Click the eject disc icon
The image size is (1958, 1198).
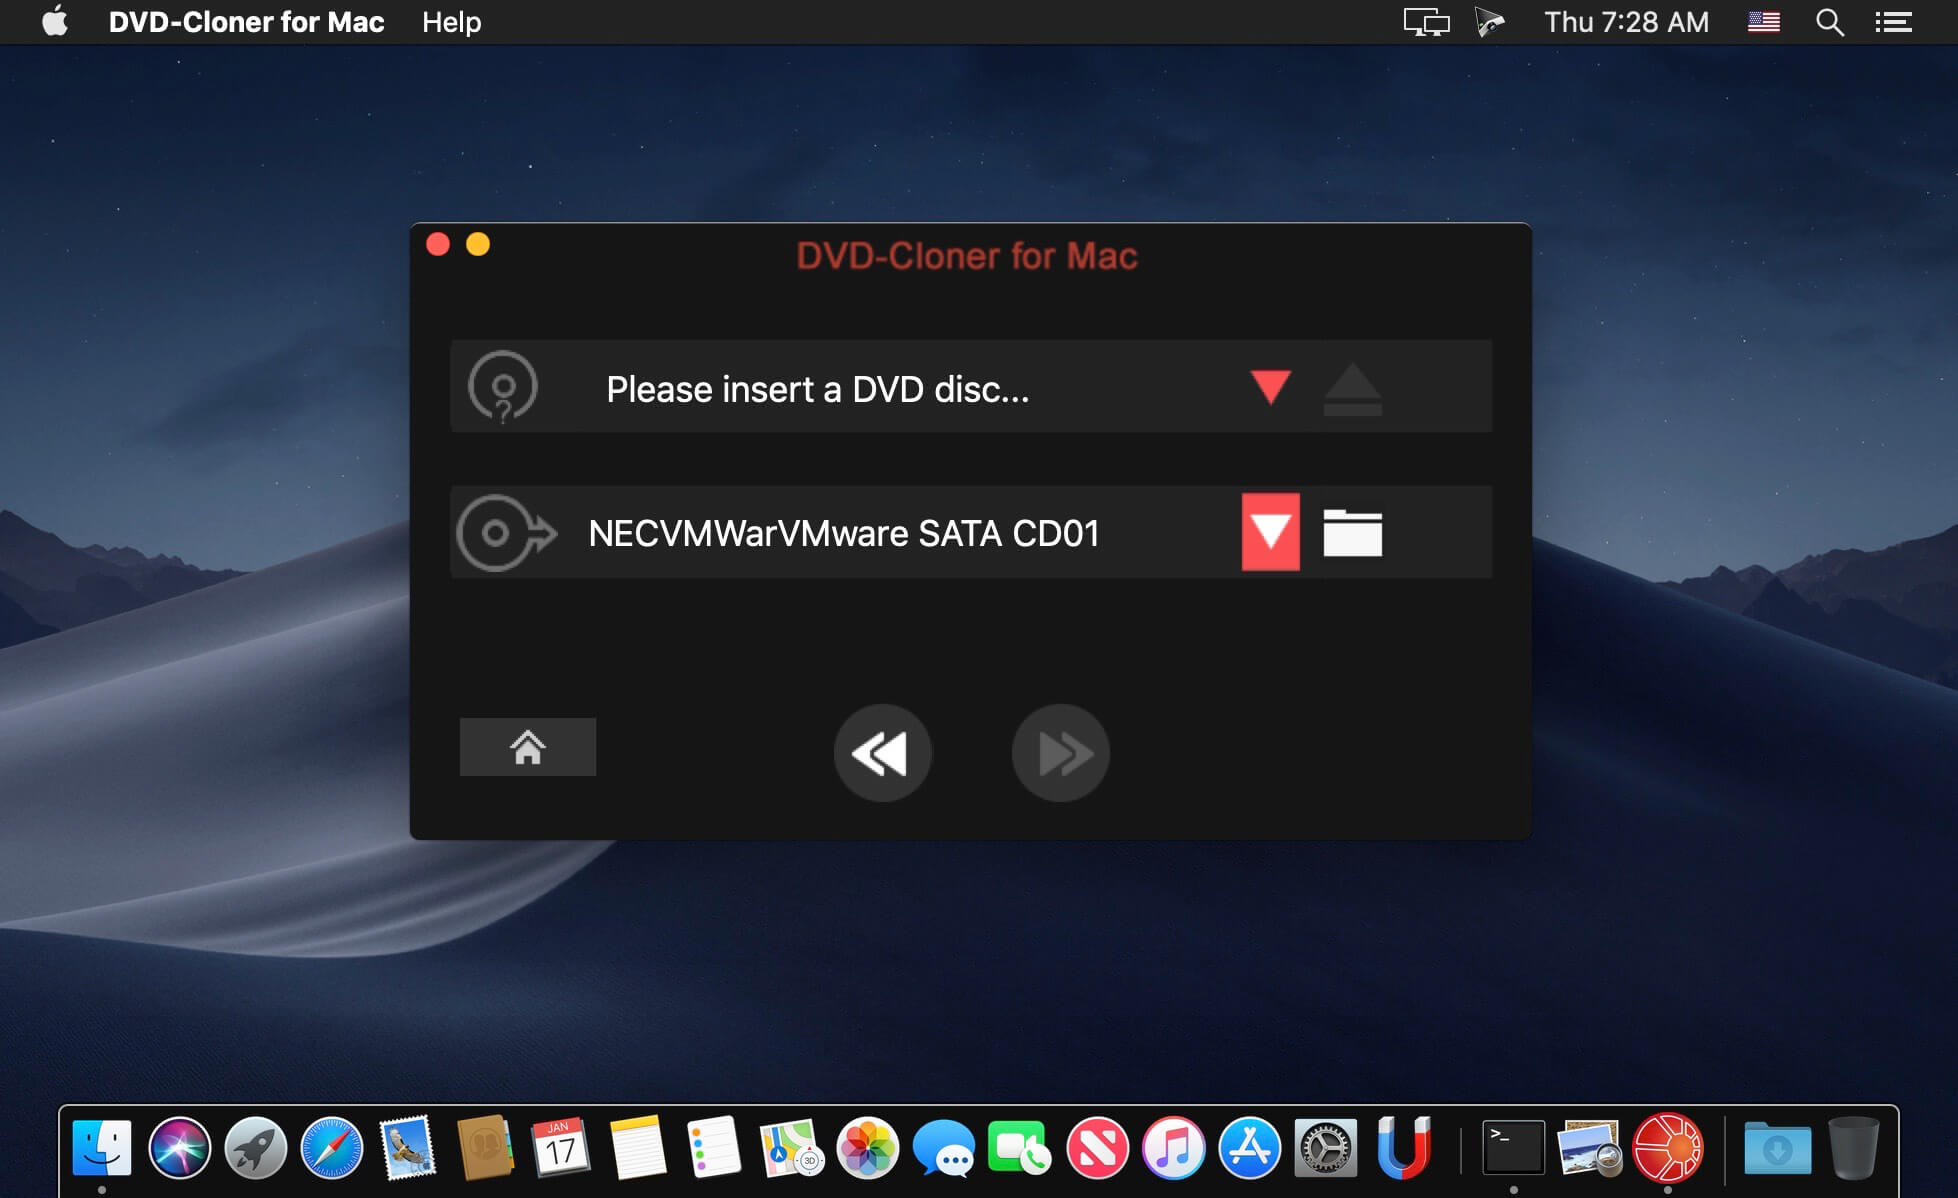[1352, 389]
